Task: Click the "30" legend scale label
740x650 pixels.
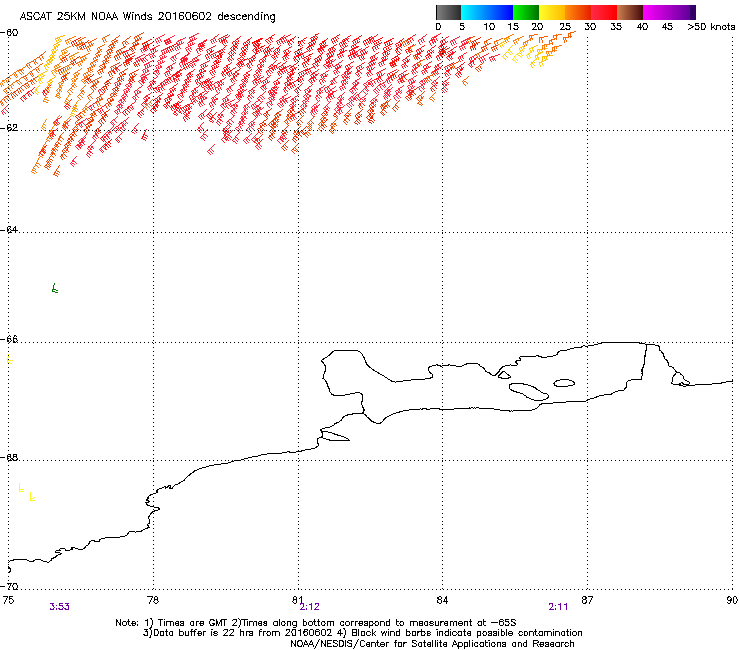Action: (590, 27)
